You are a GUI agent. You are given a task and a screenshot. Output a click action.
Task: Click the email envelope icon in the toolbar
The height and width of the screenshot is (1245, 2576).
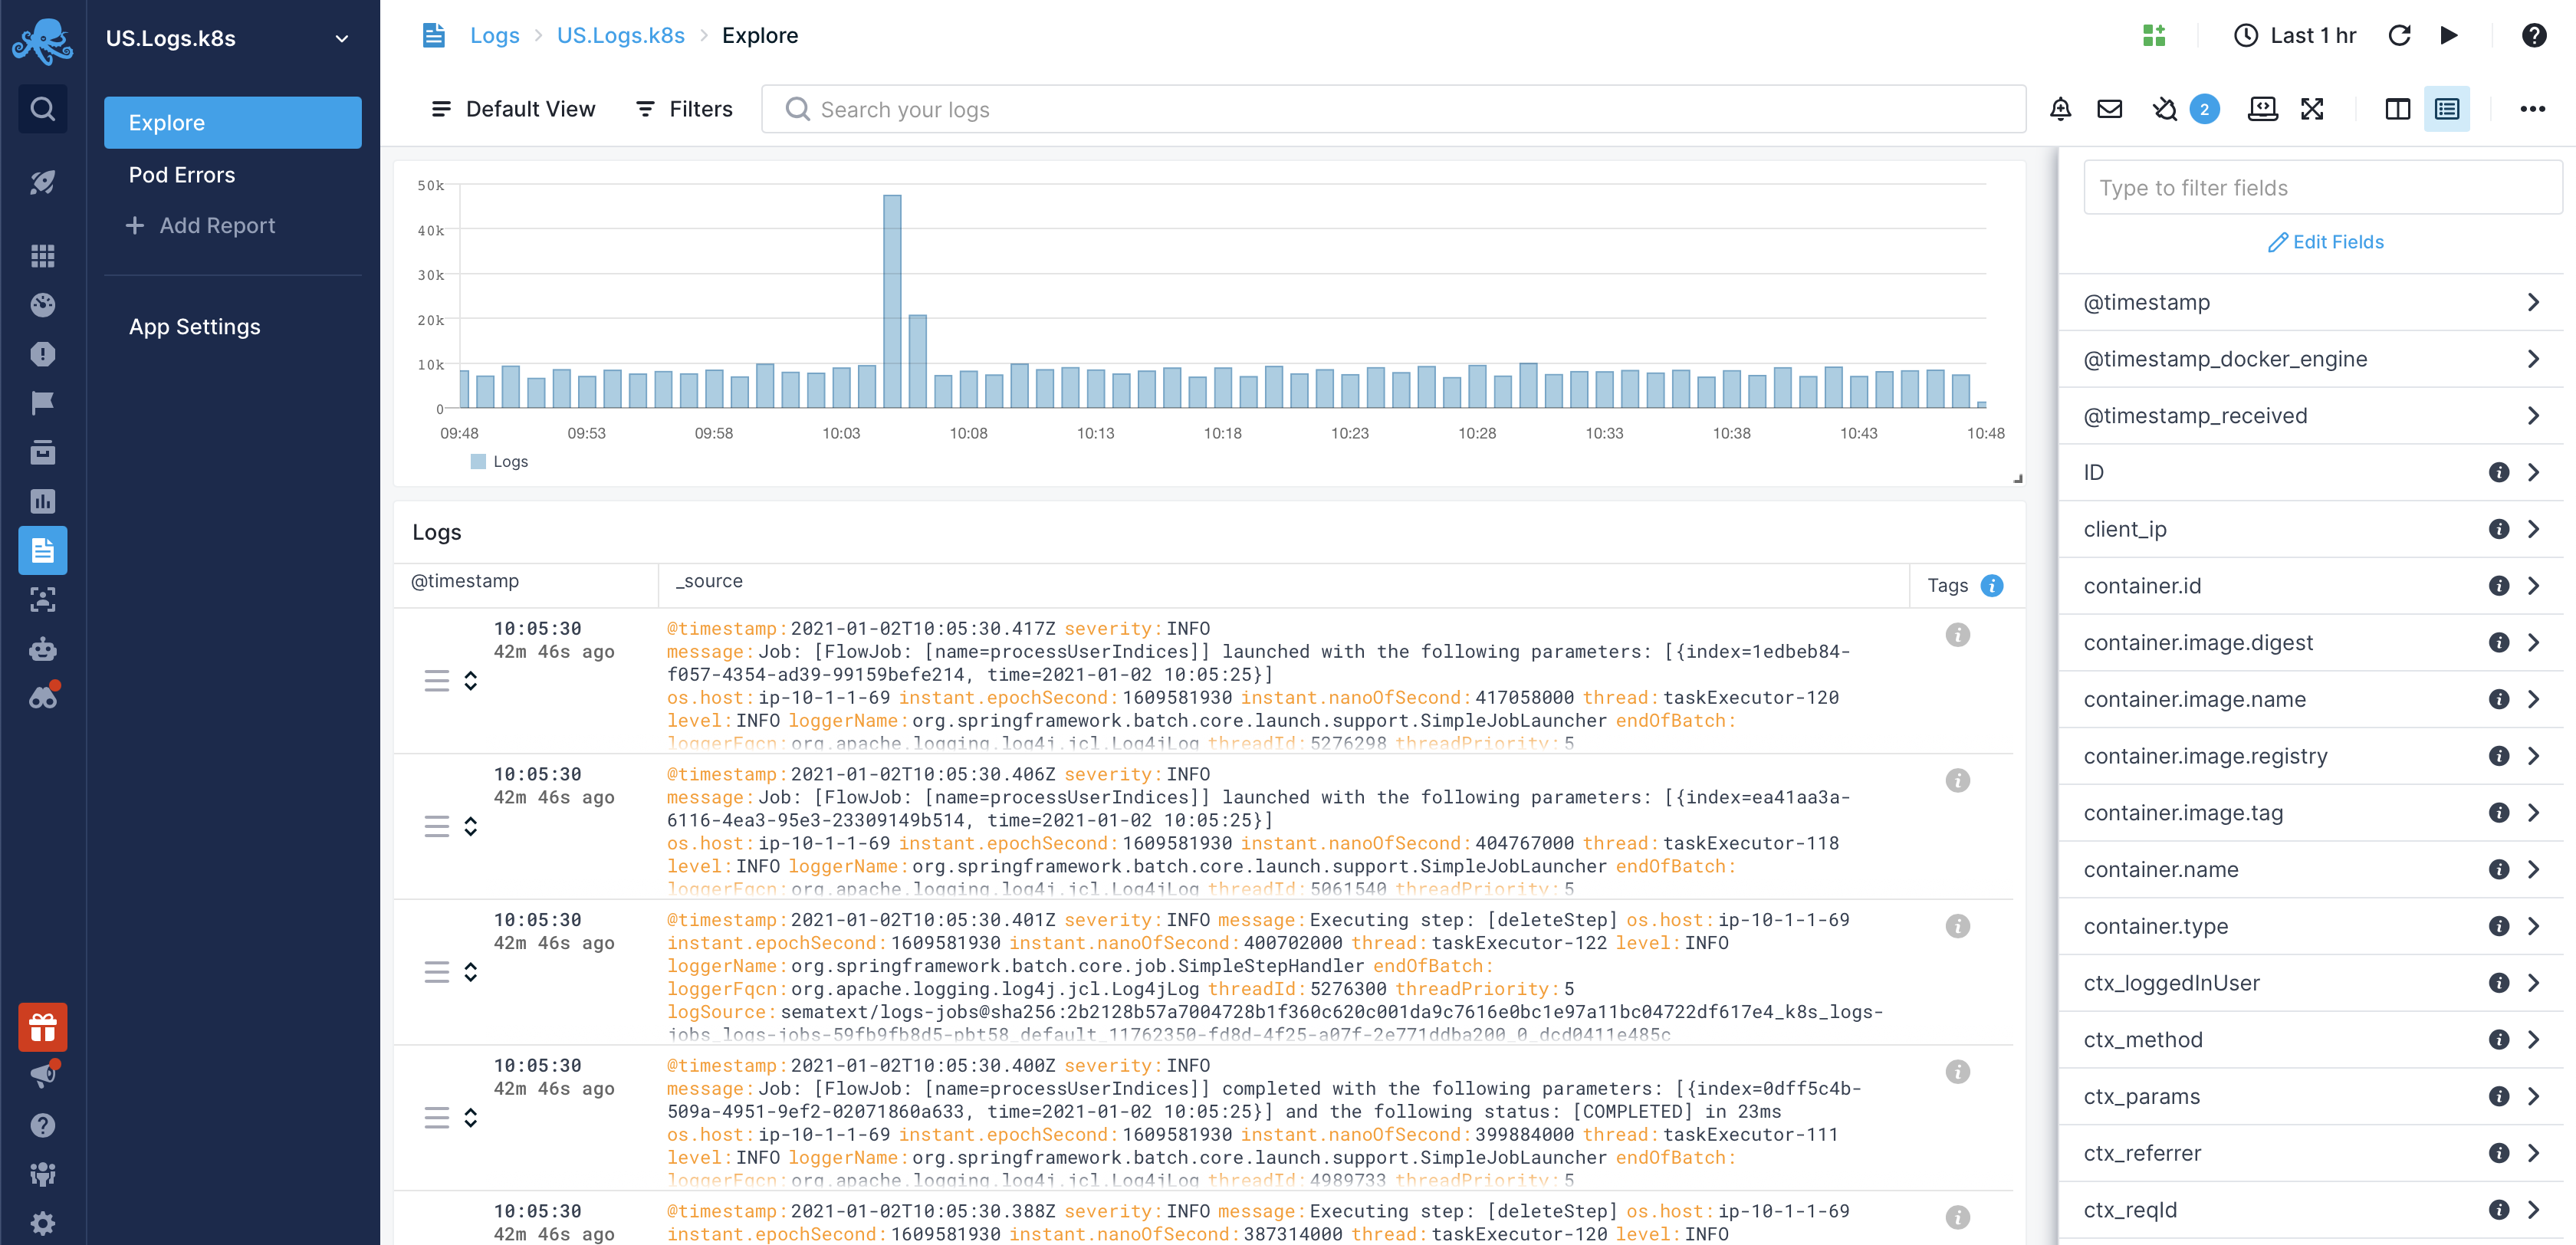click(2109, 109)
